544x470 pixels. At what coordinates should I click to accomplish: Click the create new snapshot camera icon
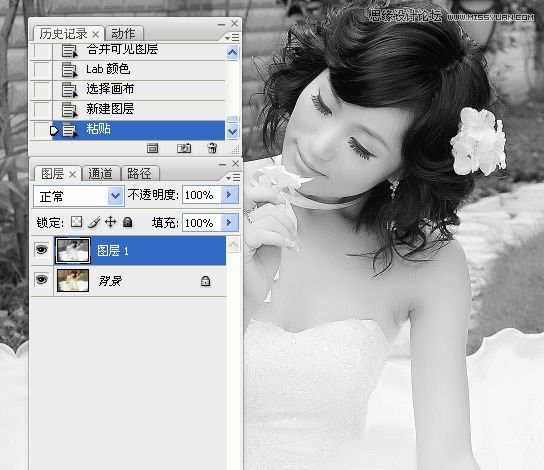184,148
